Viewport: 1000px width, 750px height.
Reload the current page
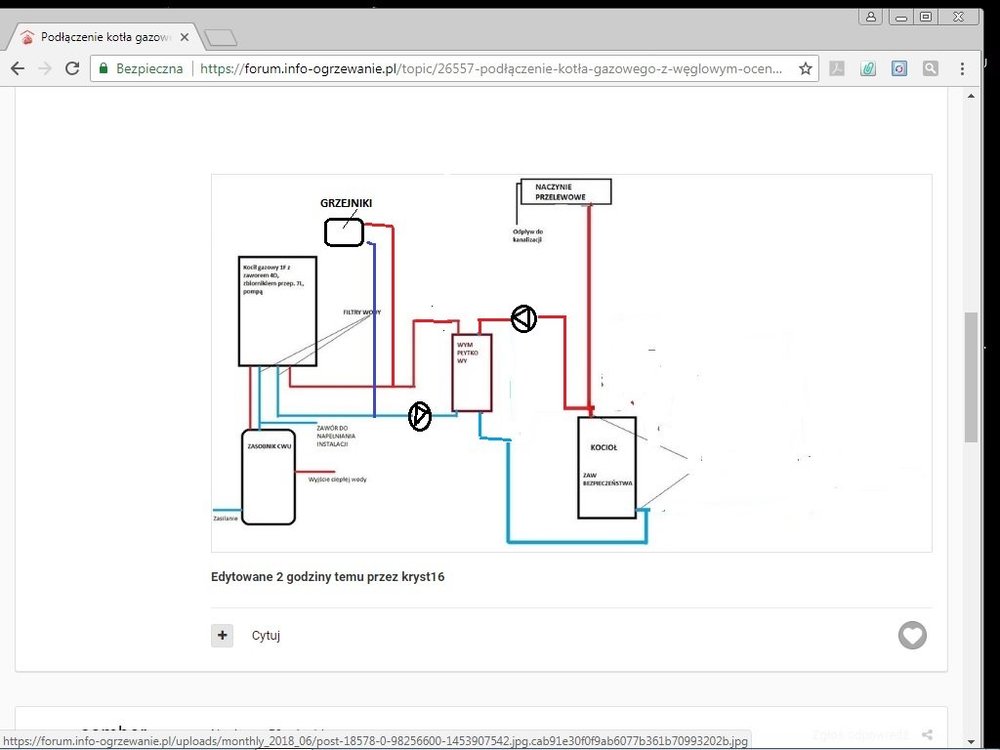(72, 69)
